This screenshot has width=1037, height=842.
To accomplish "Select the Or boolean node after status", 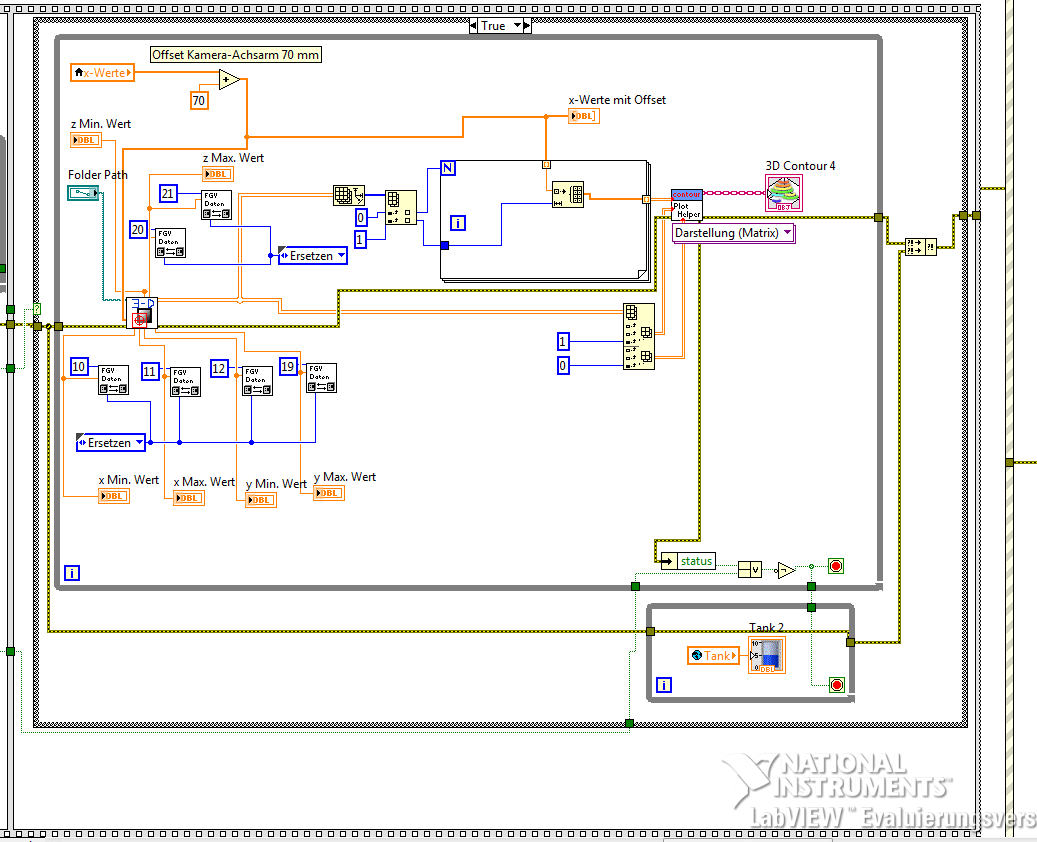I will [x=749, y=569].
